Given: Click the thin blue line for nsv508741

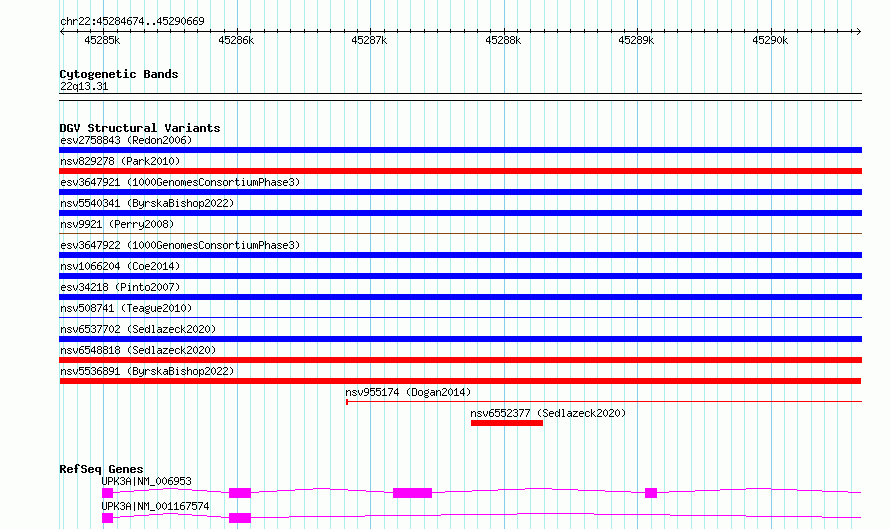Looking at the screenshot, I should pyautogui.click(x=460, y=317).
